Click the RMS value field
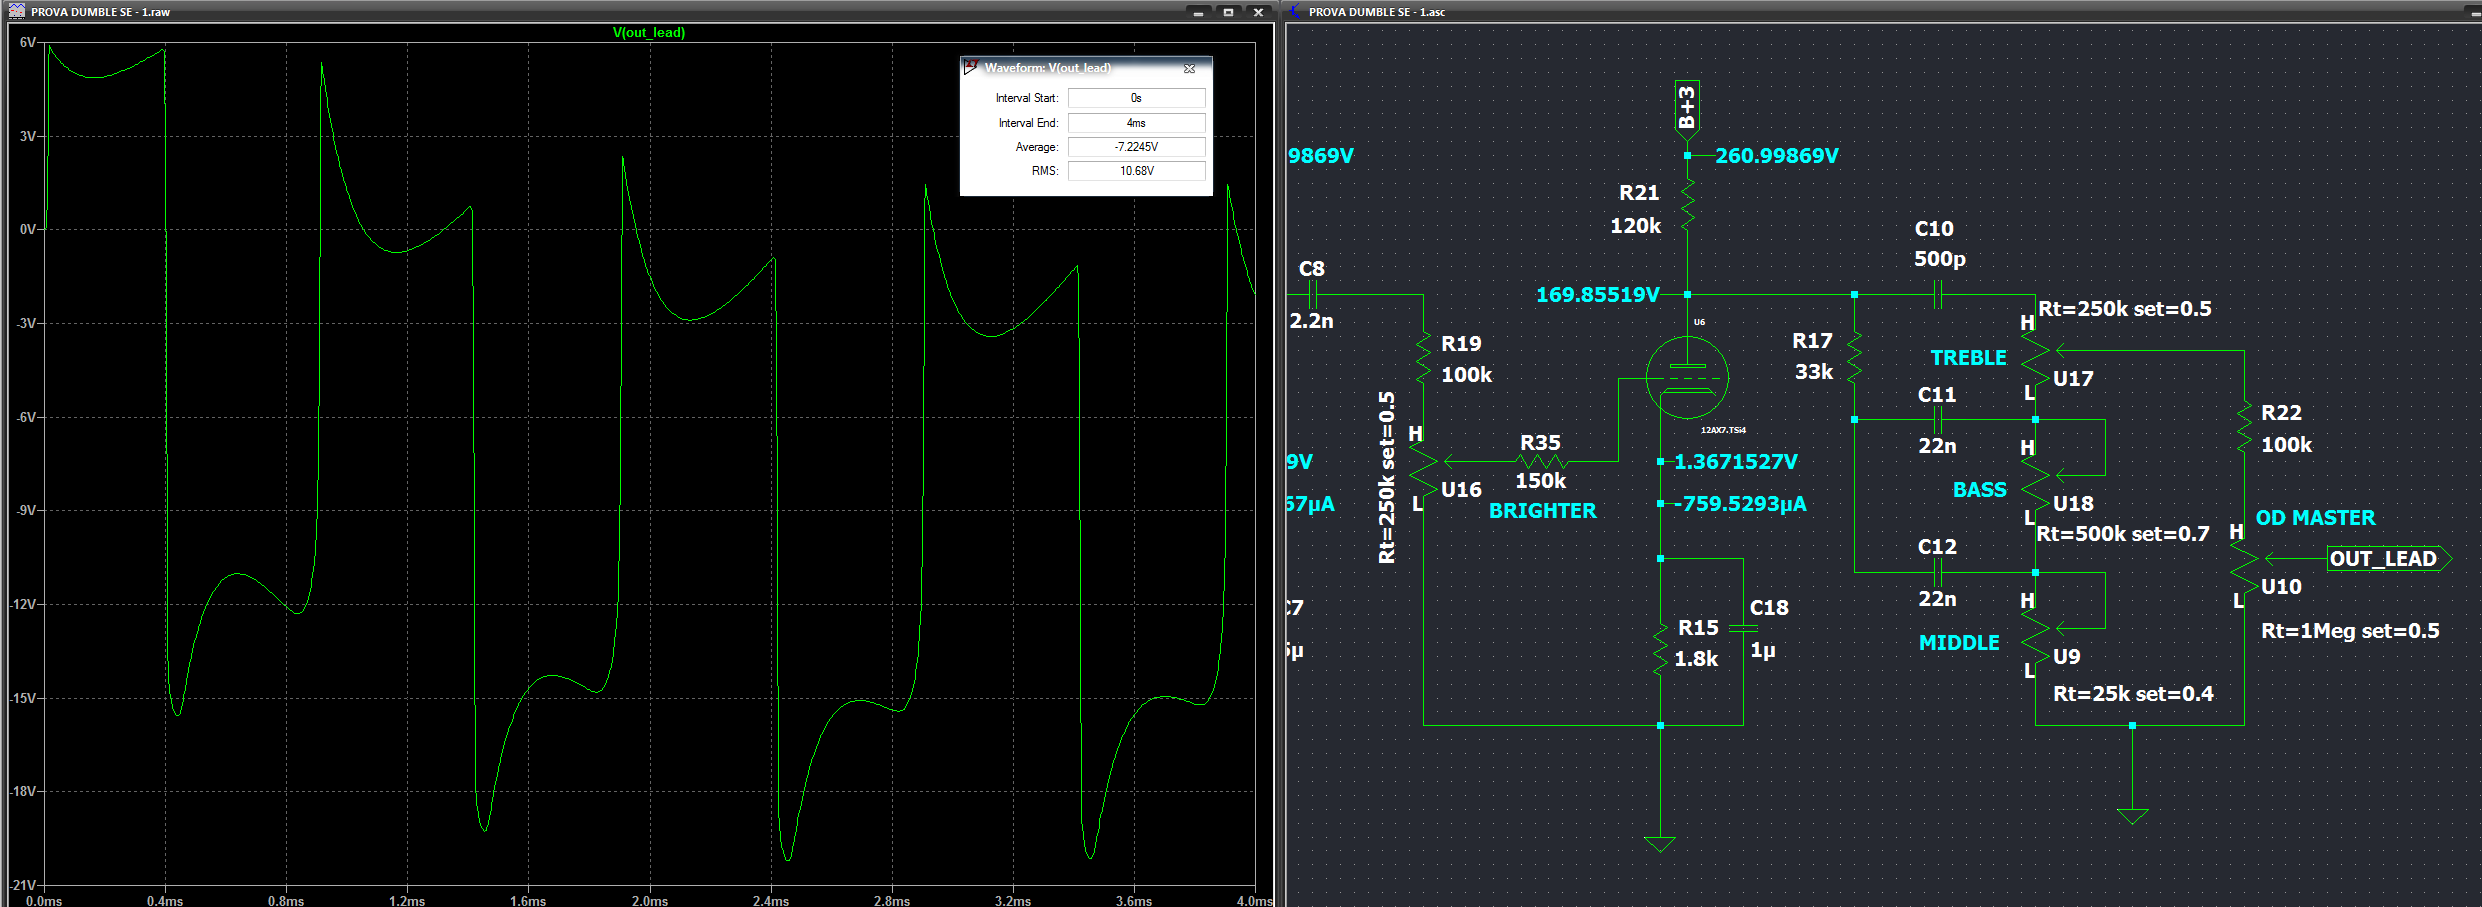 [x=1136, y=171]
